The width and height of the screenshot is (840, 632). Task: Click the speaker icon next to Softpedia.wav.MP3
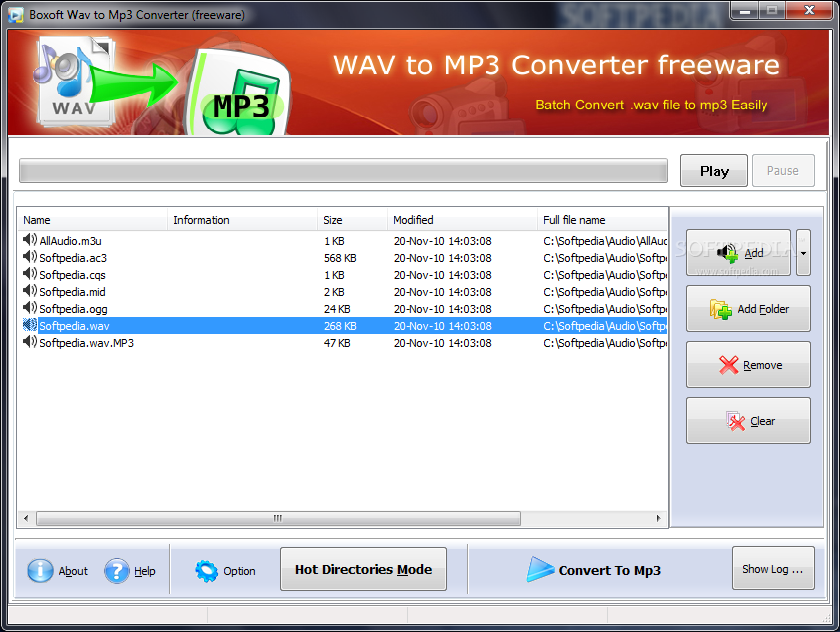coord(29,342)
